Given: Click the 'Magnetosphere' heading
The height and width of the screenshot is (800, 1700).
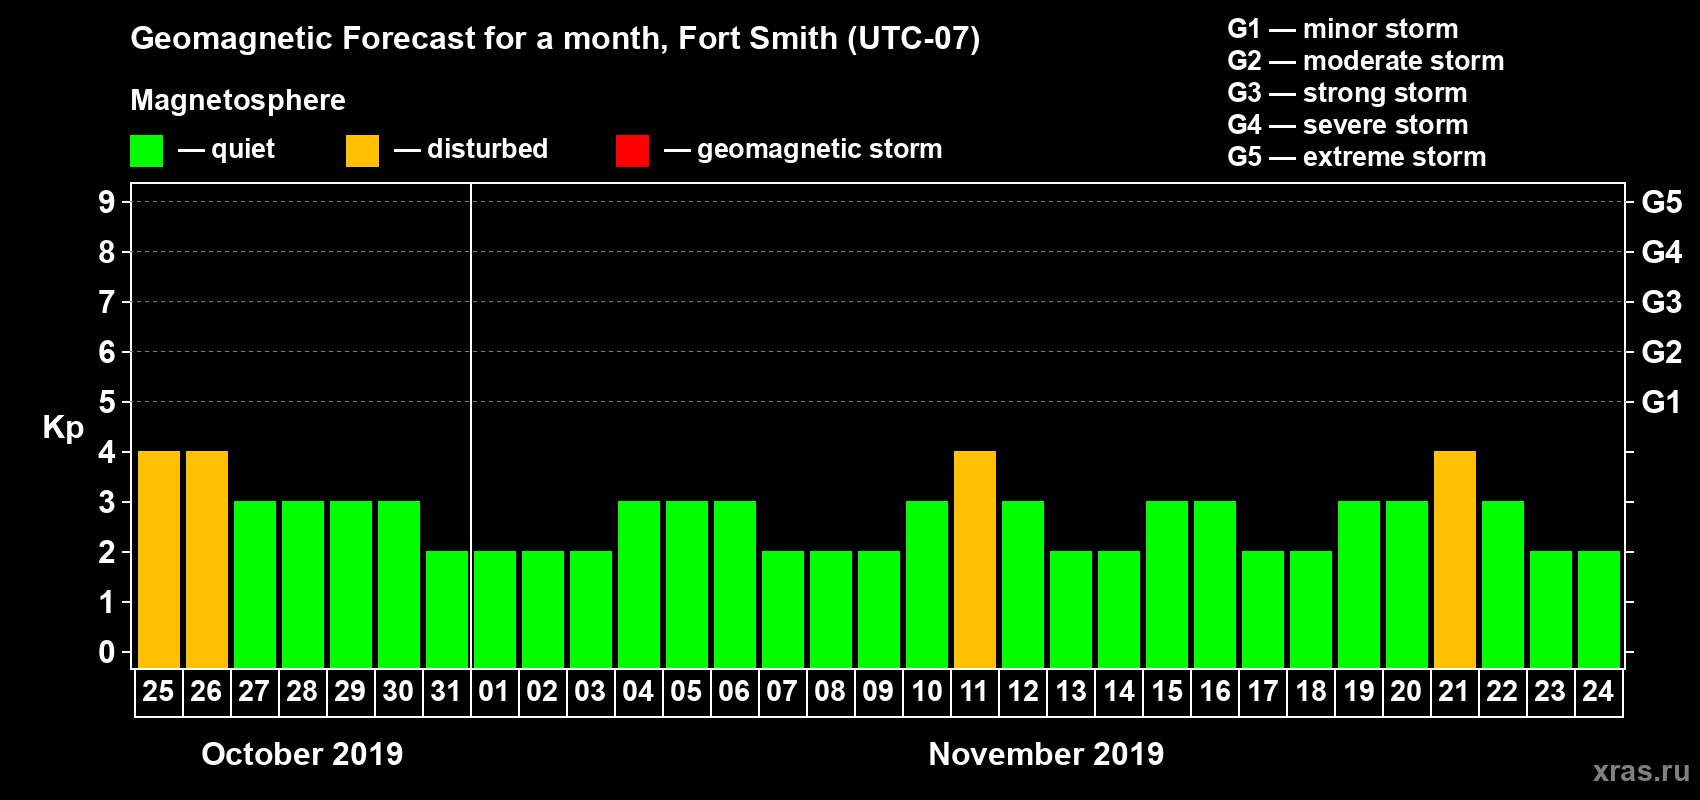Looking at the screenshot, I should coord(238,100).
